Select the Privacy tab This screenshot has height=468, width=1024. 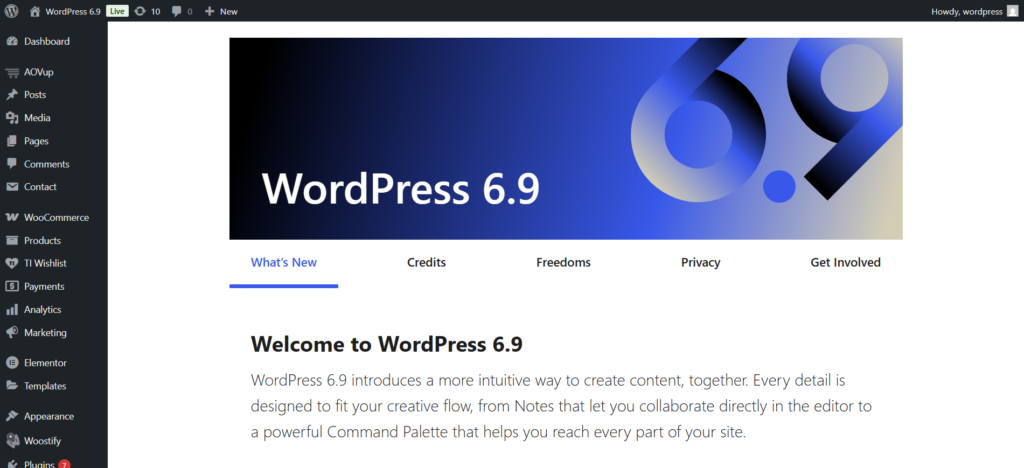(x=700, y=263)
